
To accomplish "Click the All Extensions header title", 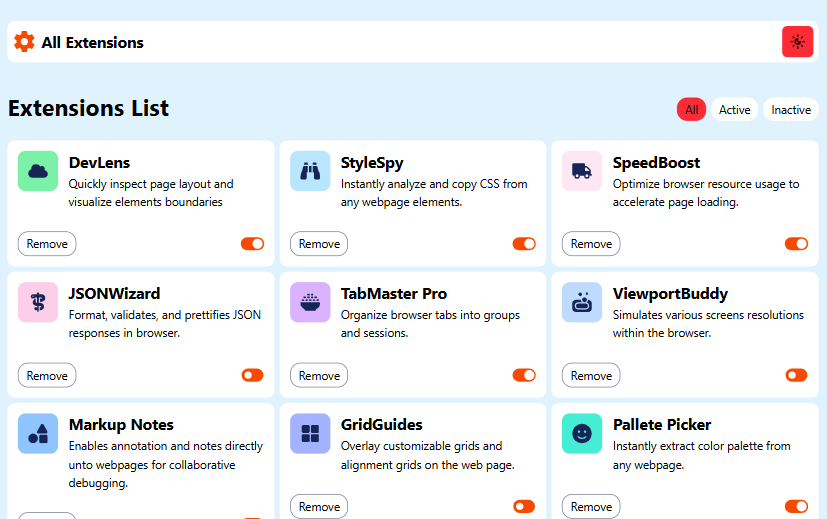I will click(92, 42).
